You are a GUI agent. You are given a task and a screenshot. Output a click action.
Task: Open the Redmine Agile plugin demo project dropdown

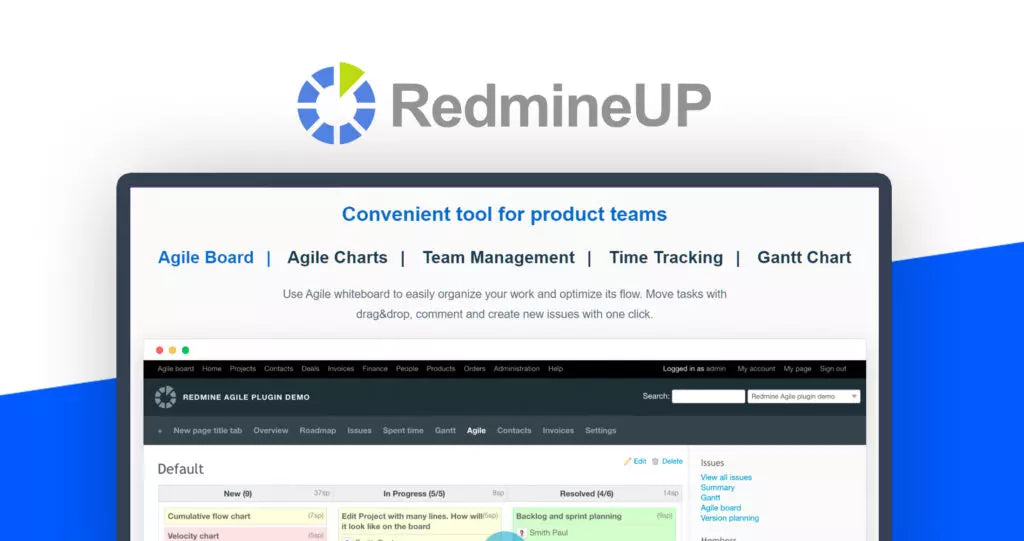[x=803, y=397]
